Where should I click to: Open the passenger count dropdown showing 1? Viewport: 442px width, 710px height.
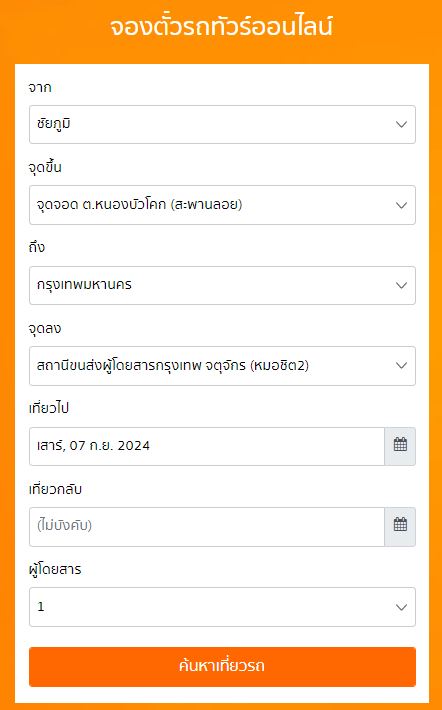pyautogui.click(x=222, y=607)
